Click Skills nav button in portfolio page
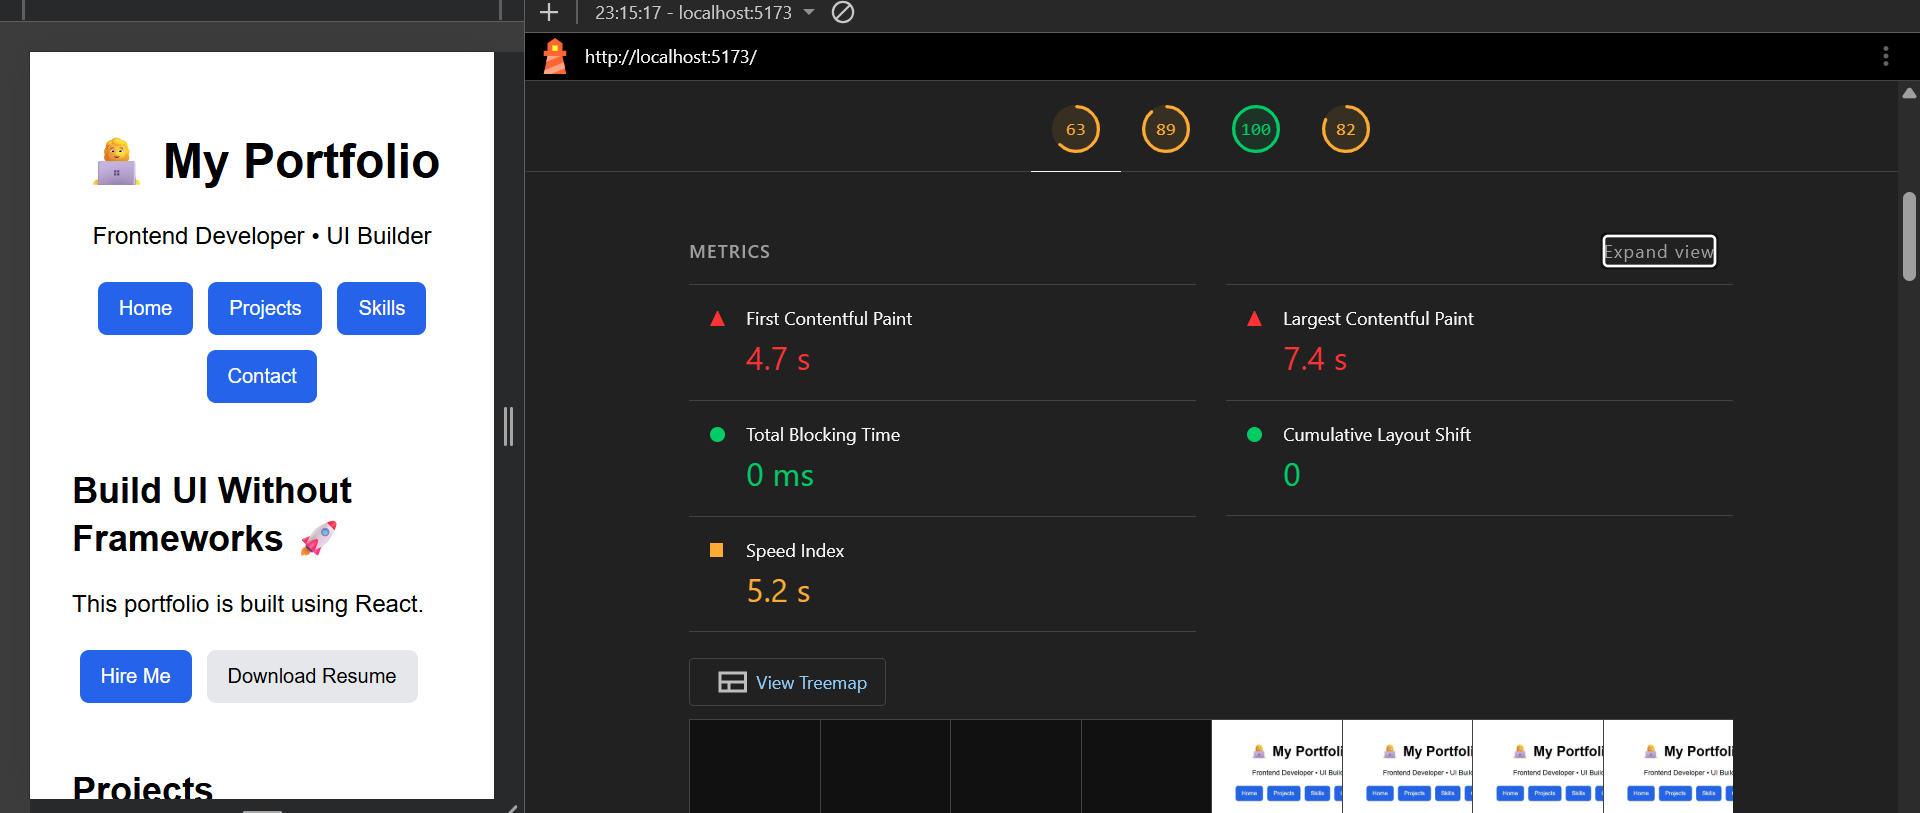This screenshot has width=1920, height=813. 381,308
